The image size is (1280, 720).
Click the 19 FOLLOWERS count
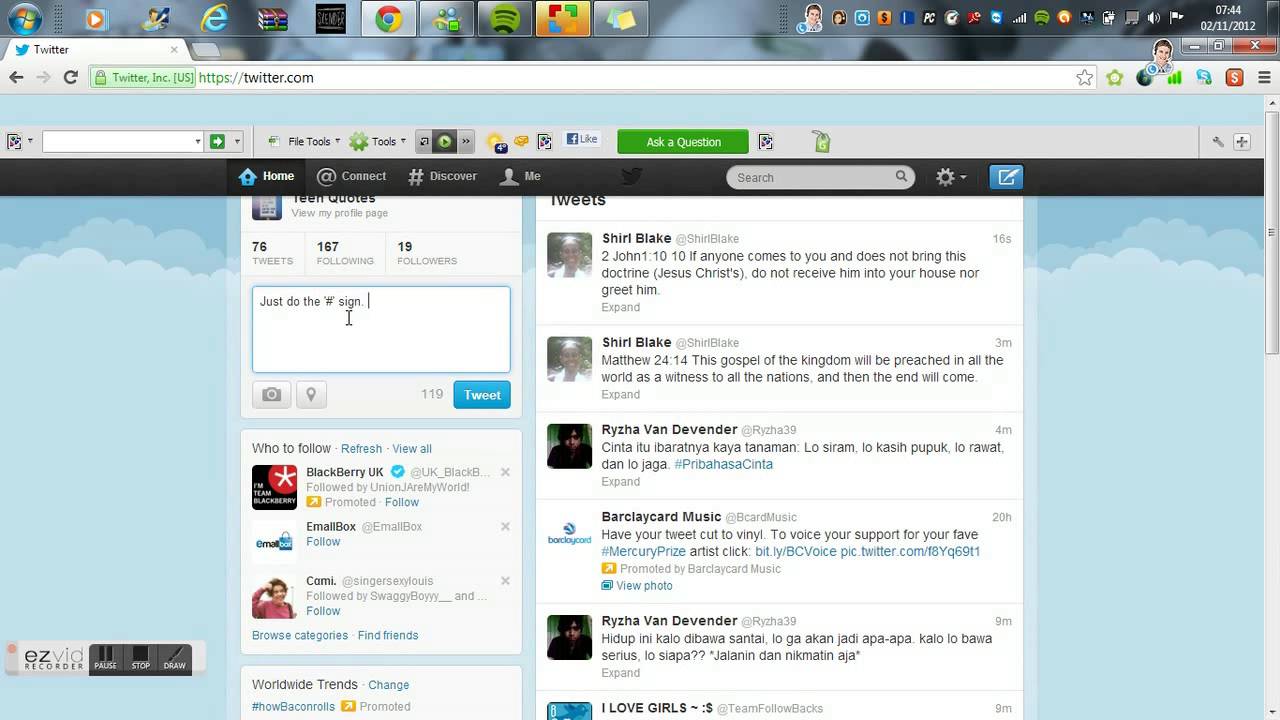(x=427, y=253)
